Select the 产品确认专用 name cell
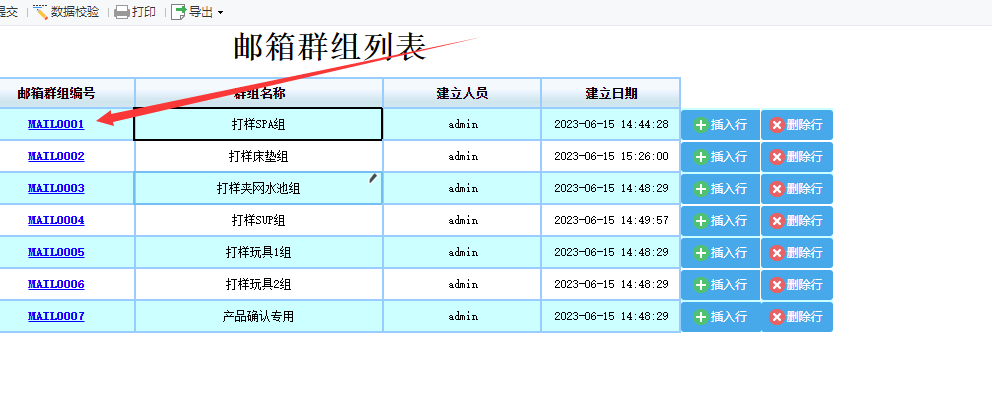 click(258, 316)
